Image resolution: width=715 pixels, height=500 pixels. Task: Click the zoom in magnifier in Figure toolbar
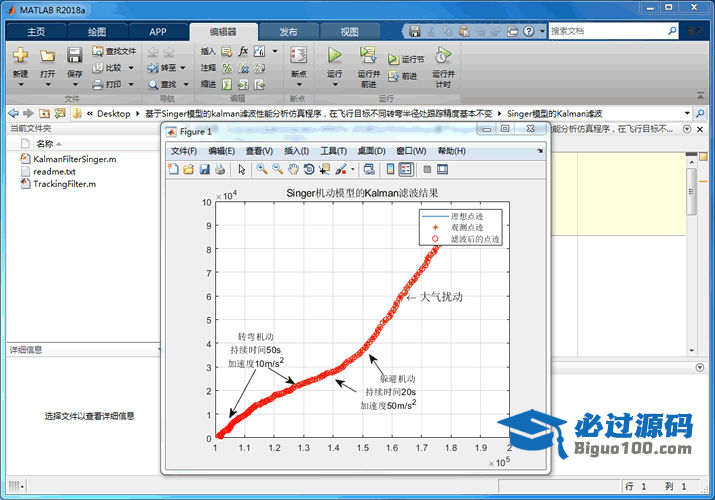pyautogui.click(x=262, y=169)
